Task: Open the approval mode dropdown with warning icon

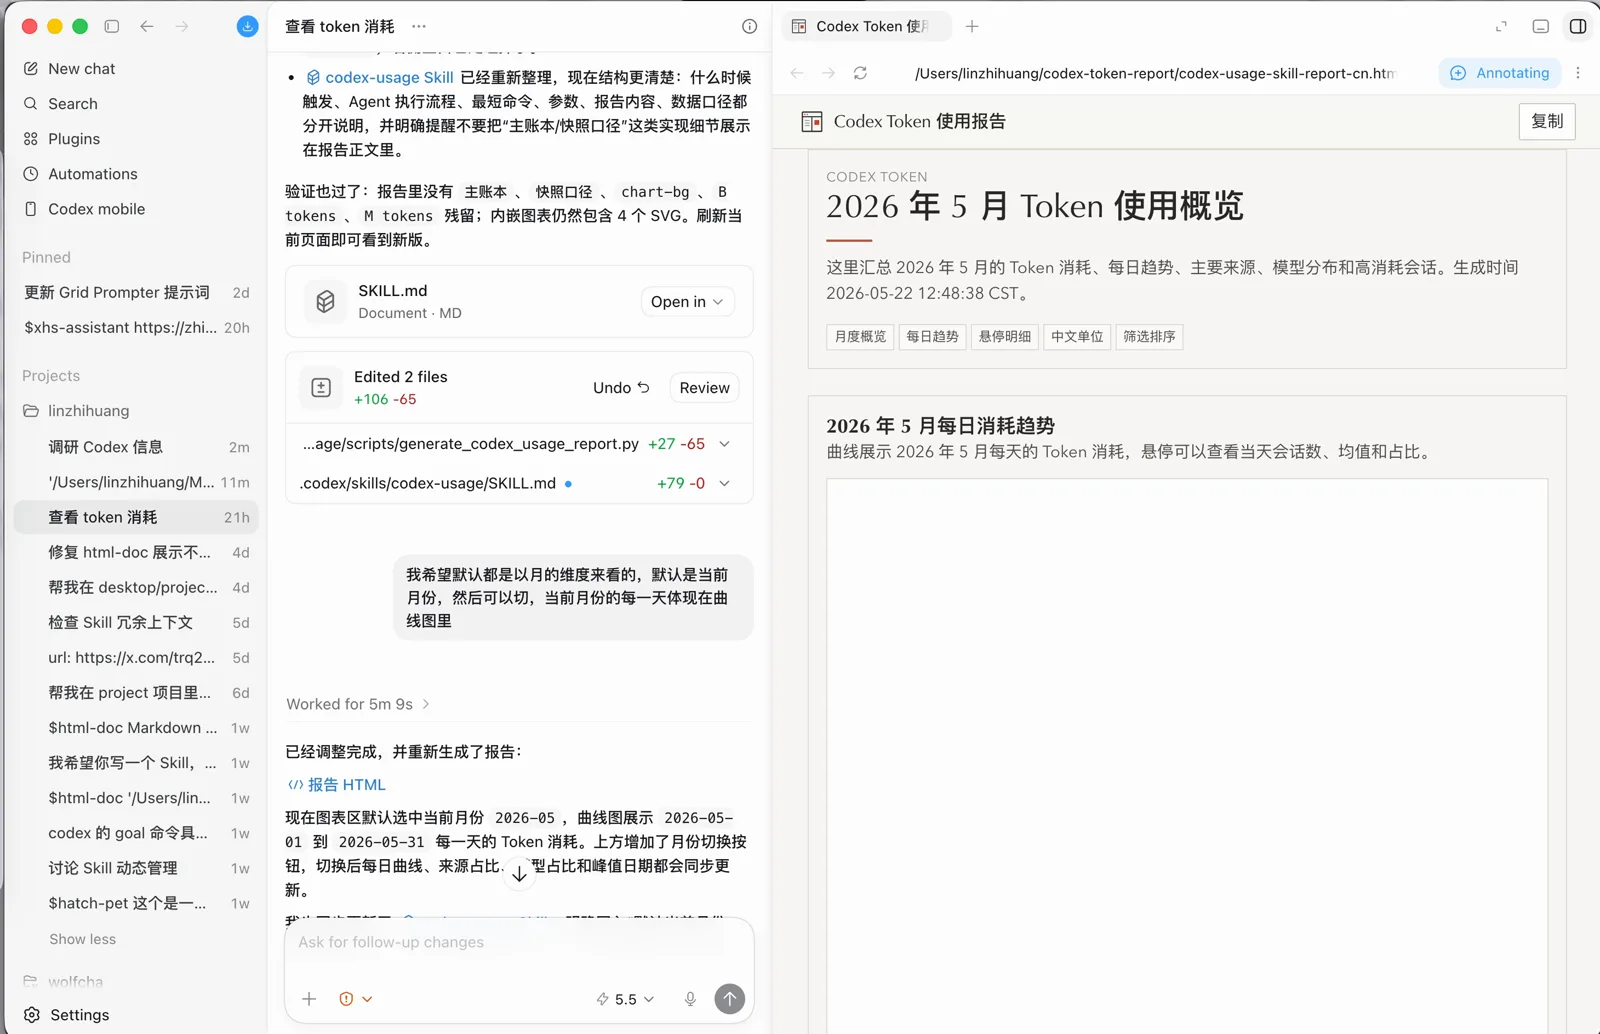Action: coord(355,998)
